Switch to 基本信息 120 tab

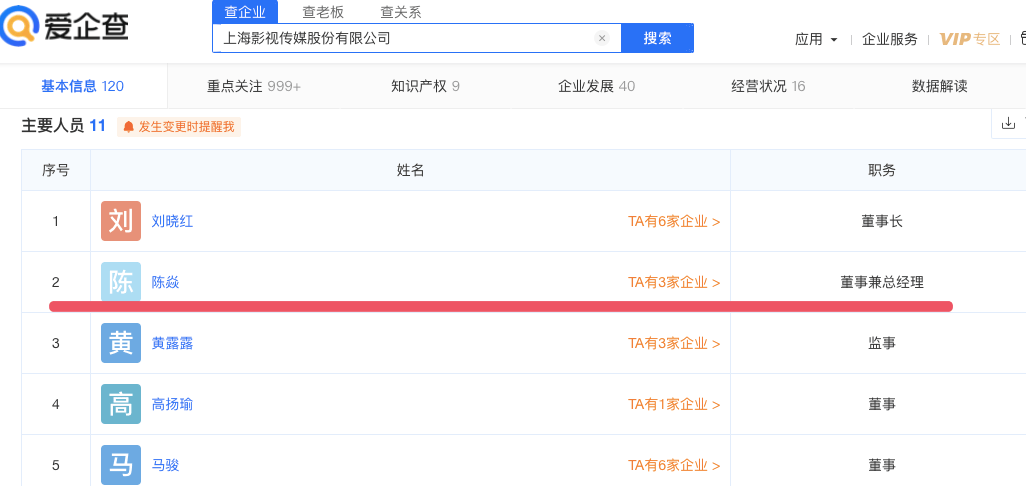tap(82, 86)
